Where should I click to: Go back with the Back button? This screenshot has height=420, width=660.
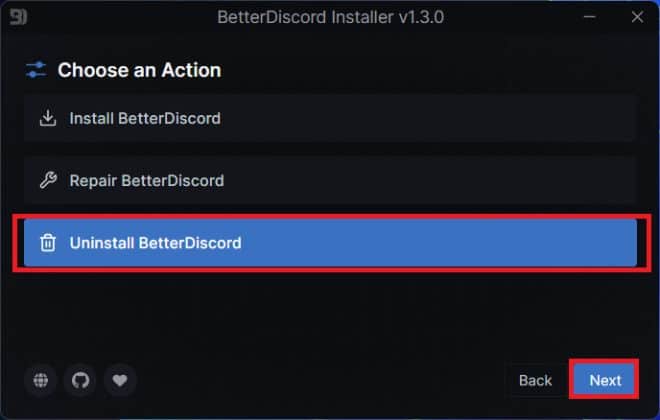point(535,380)
